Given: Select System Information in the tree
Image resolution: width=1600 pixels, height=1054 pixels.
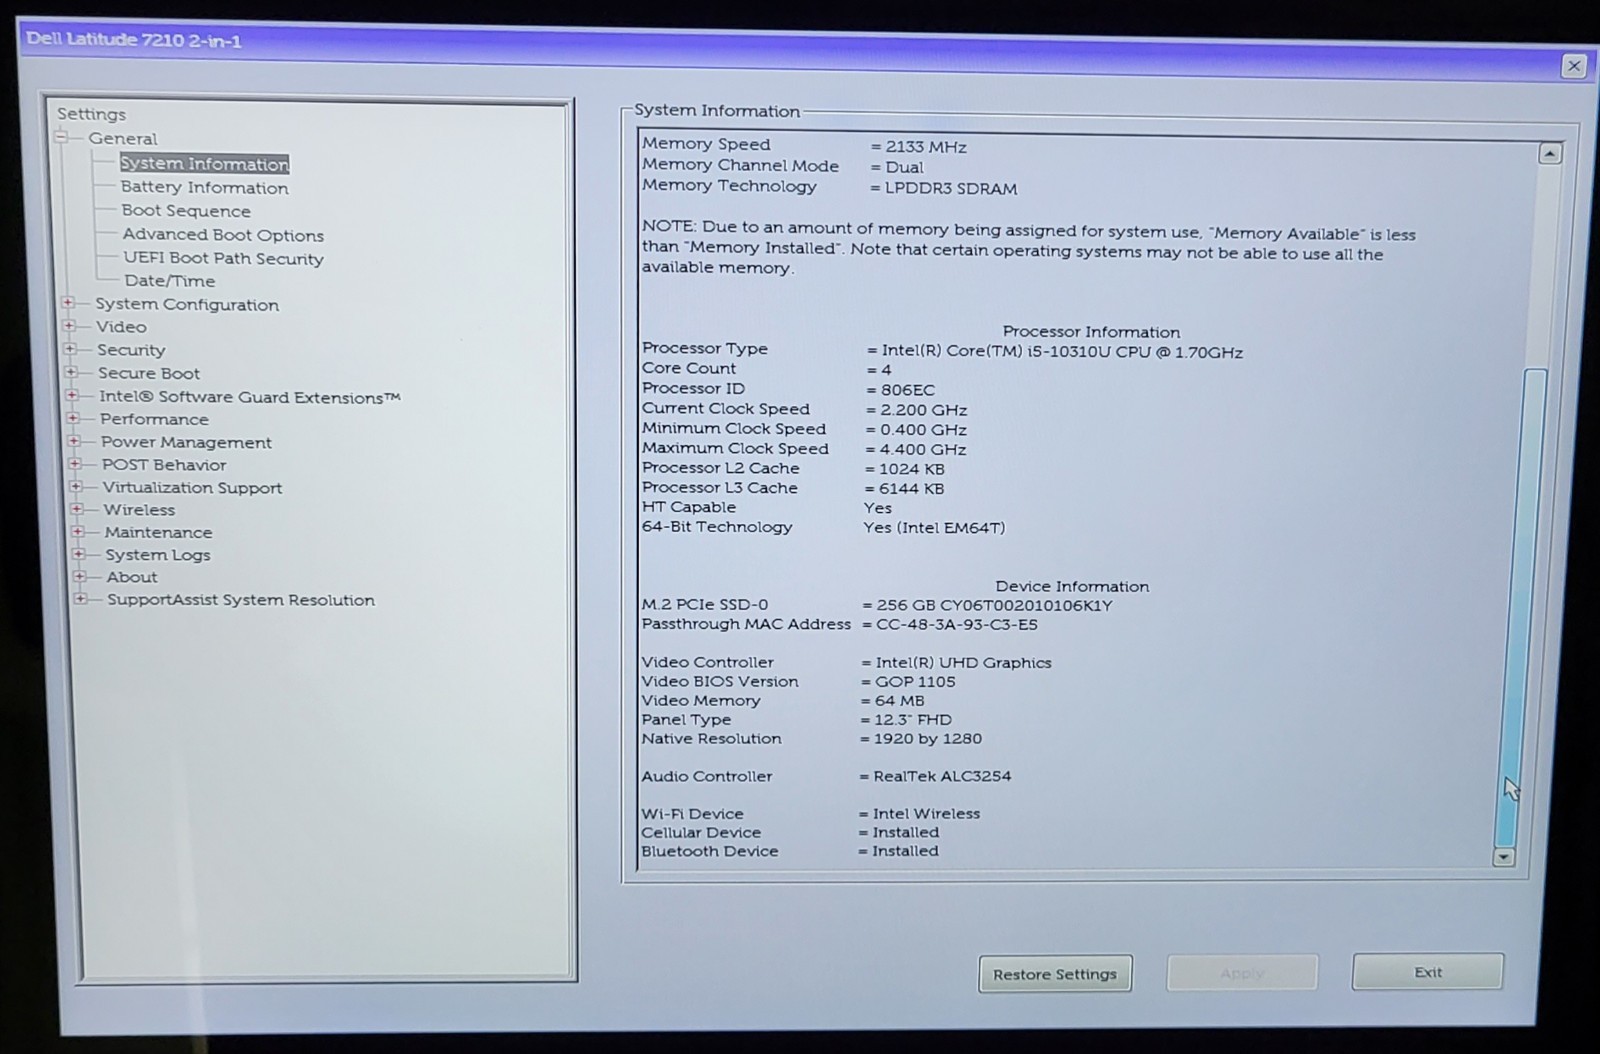Looking at the screenshot, I should click(x=204, y=164).
